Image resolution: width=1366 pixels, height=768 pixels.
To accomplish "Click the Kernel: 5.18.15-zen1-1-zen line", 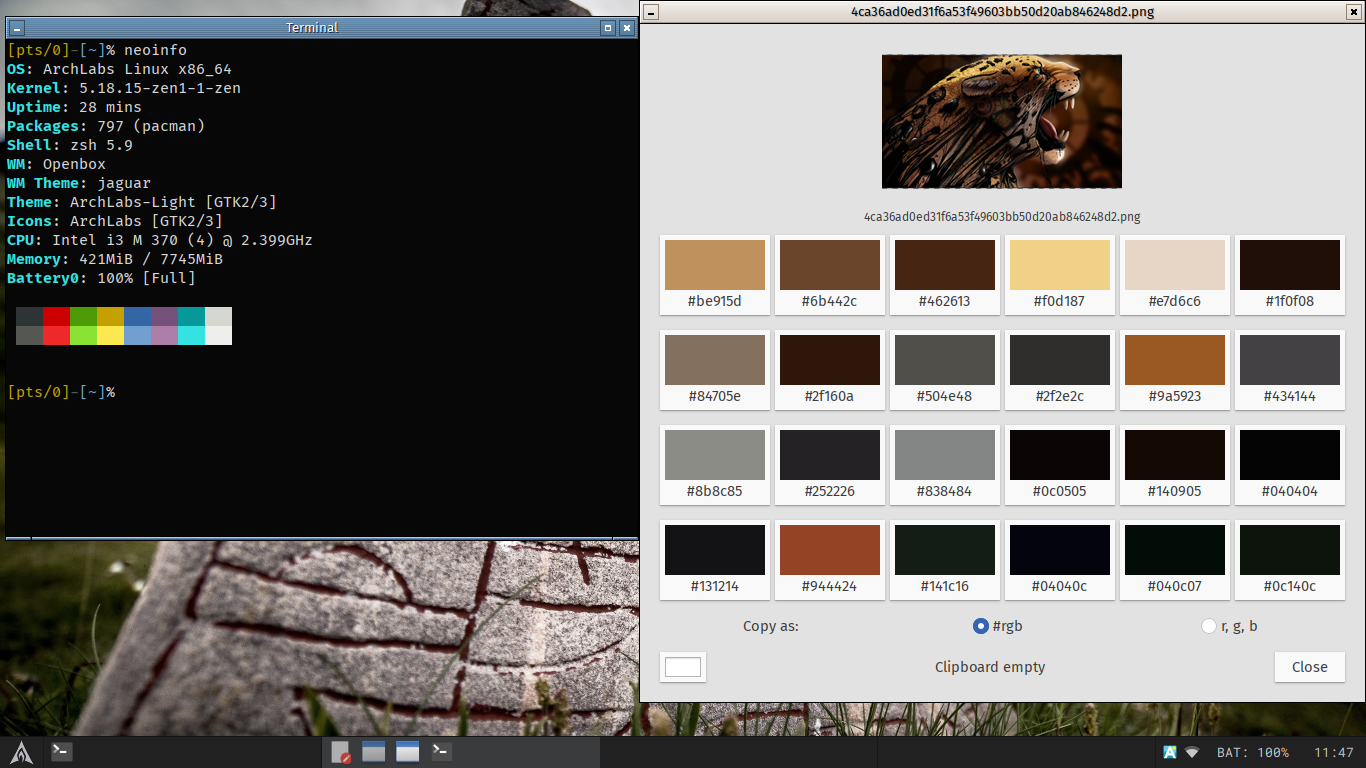I will [x=124, y=88].
